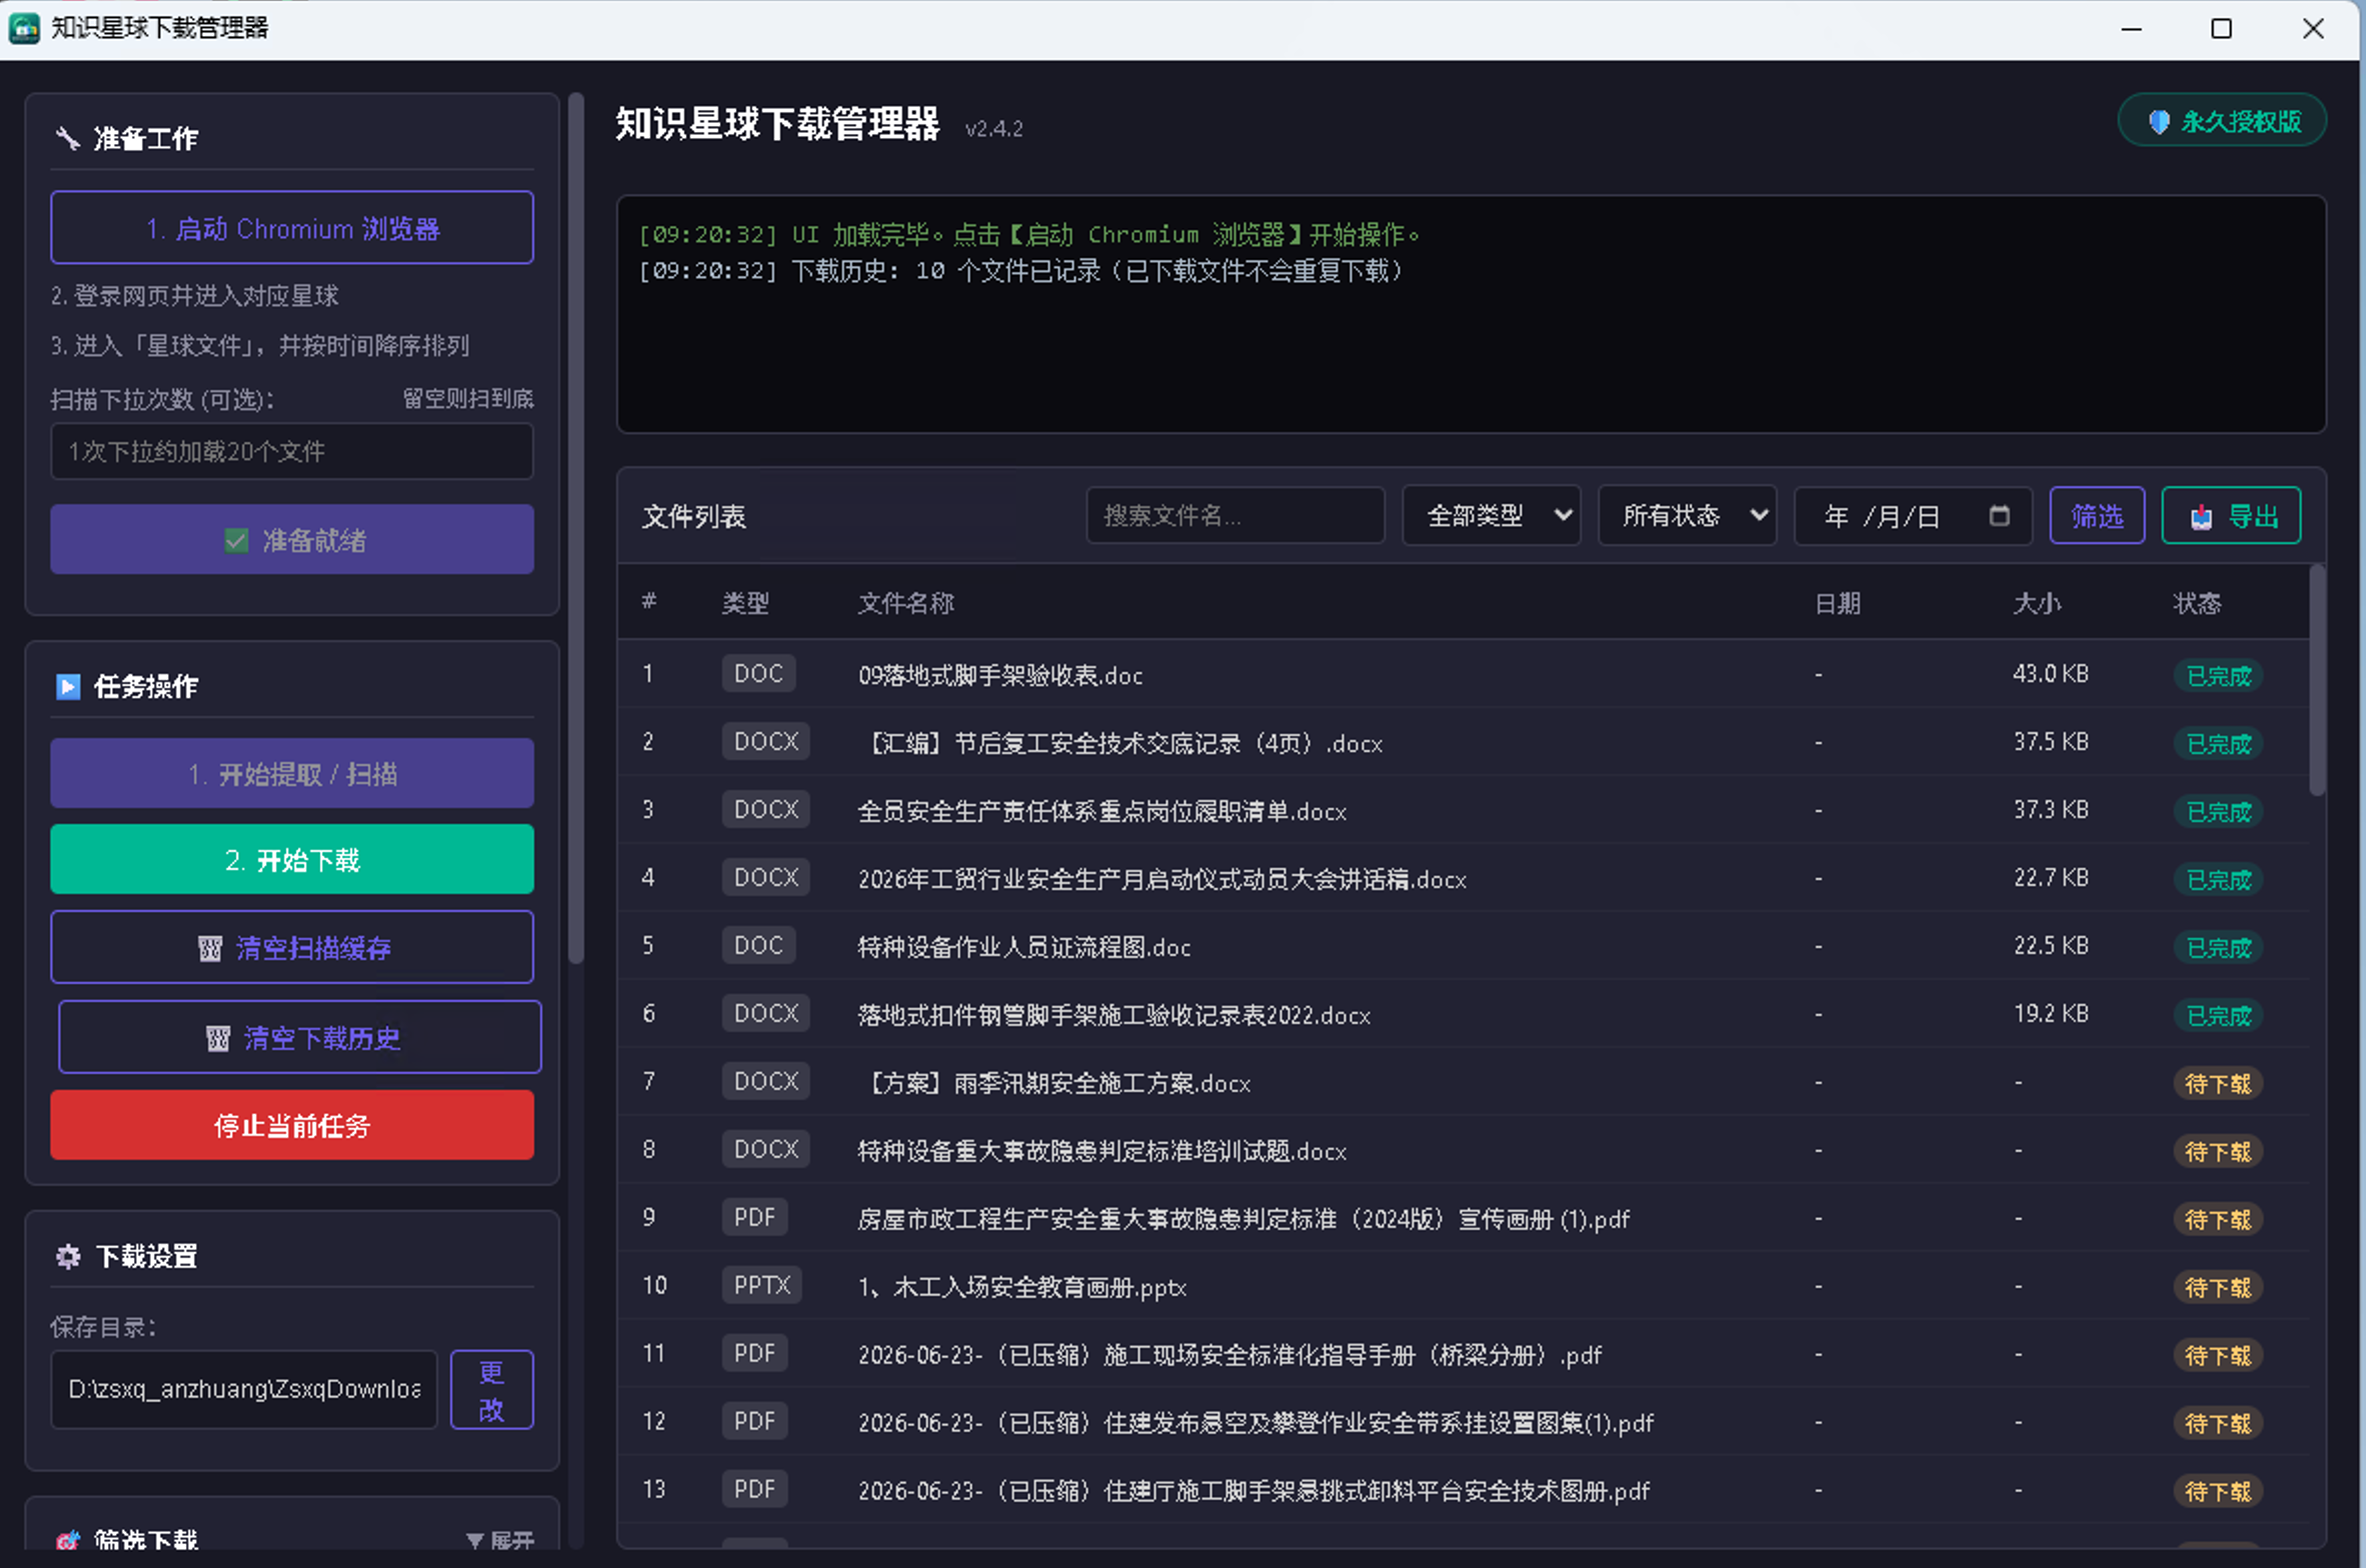This screenshot has height=1568, width=2366.
Task: Click 开始下载 green button
Action: click(292, 859)
